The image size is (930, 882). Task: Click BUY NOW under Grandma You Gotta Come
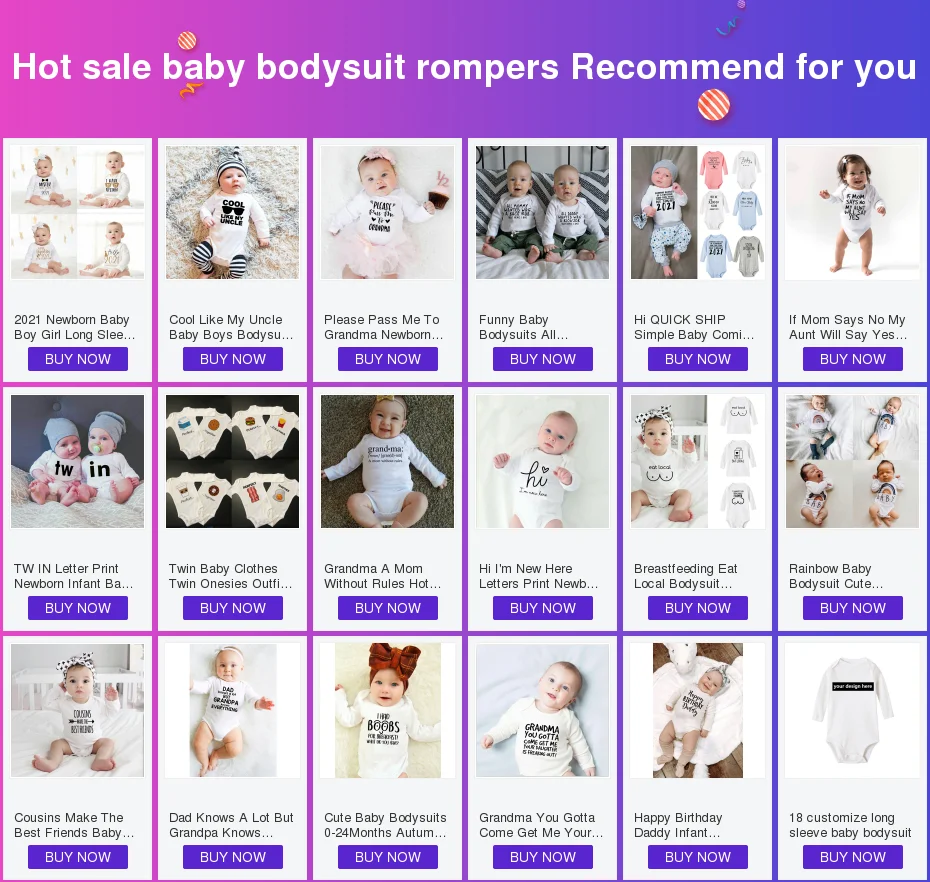click(543, 858)
